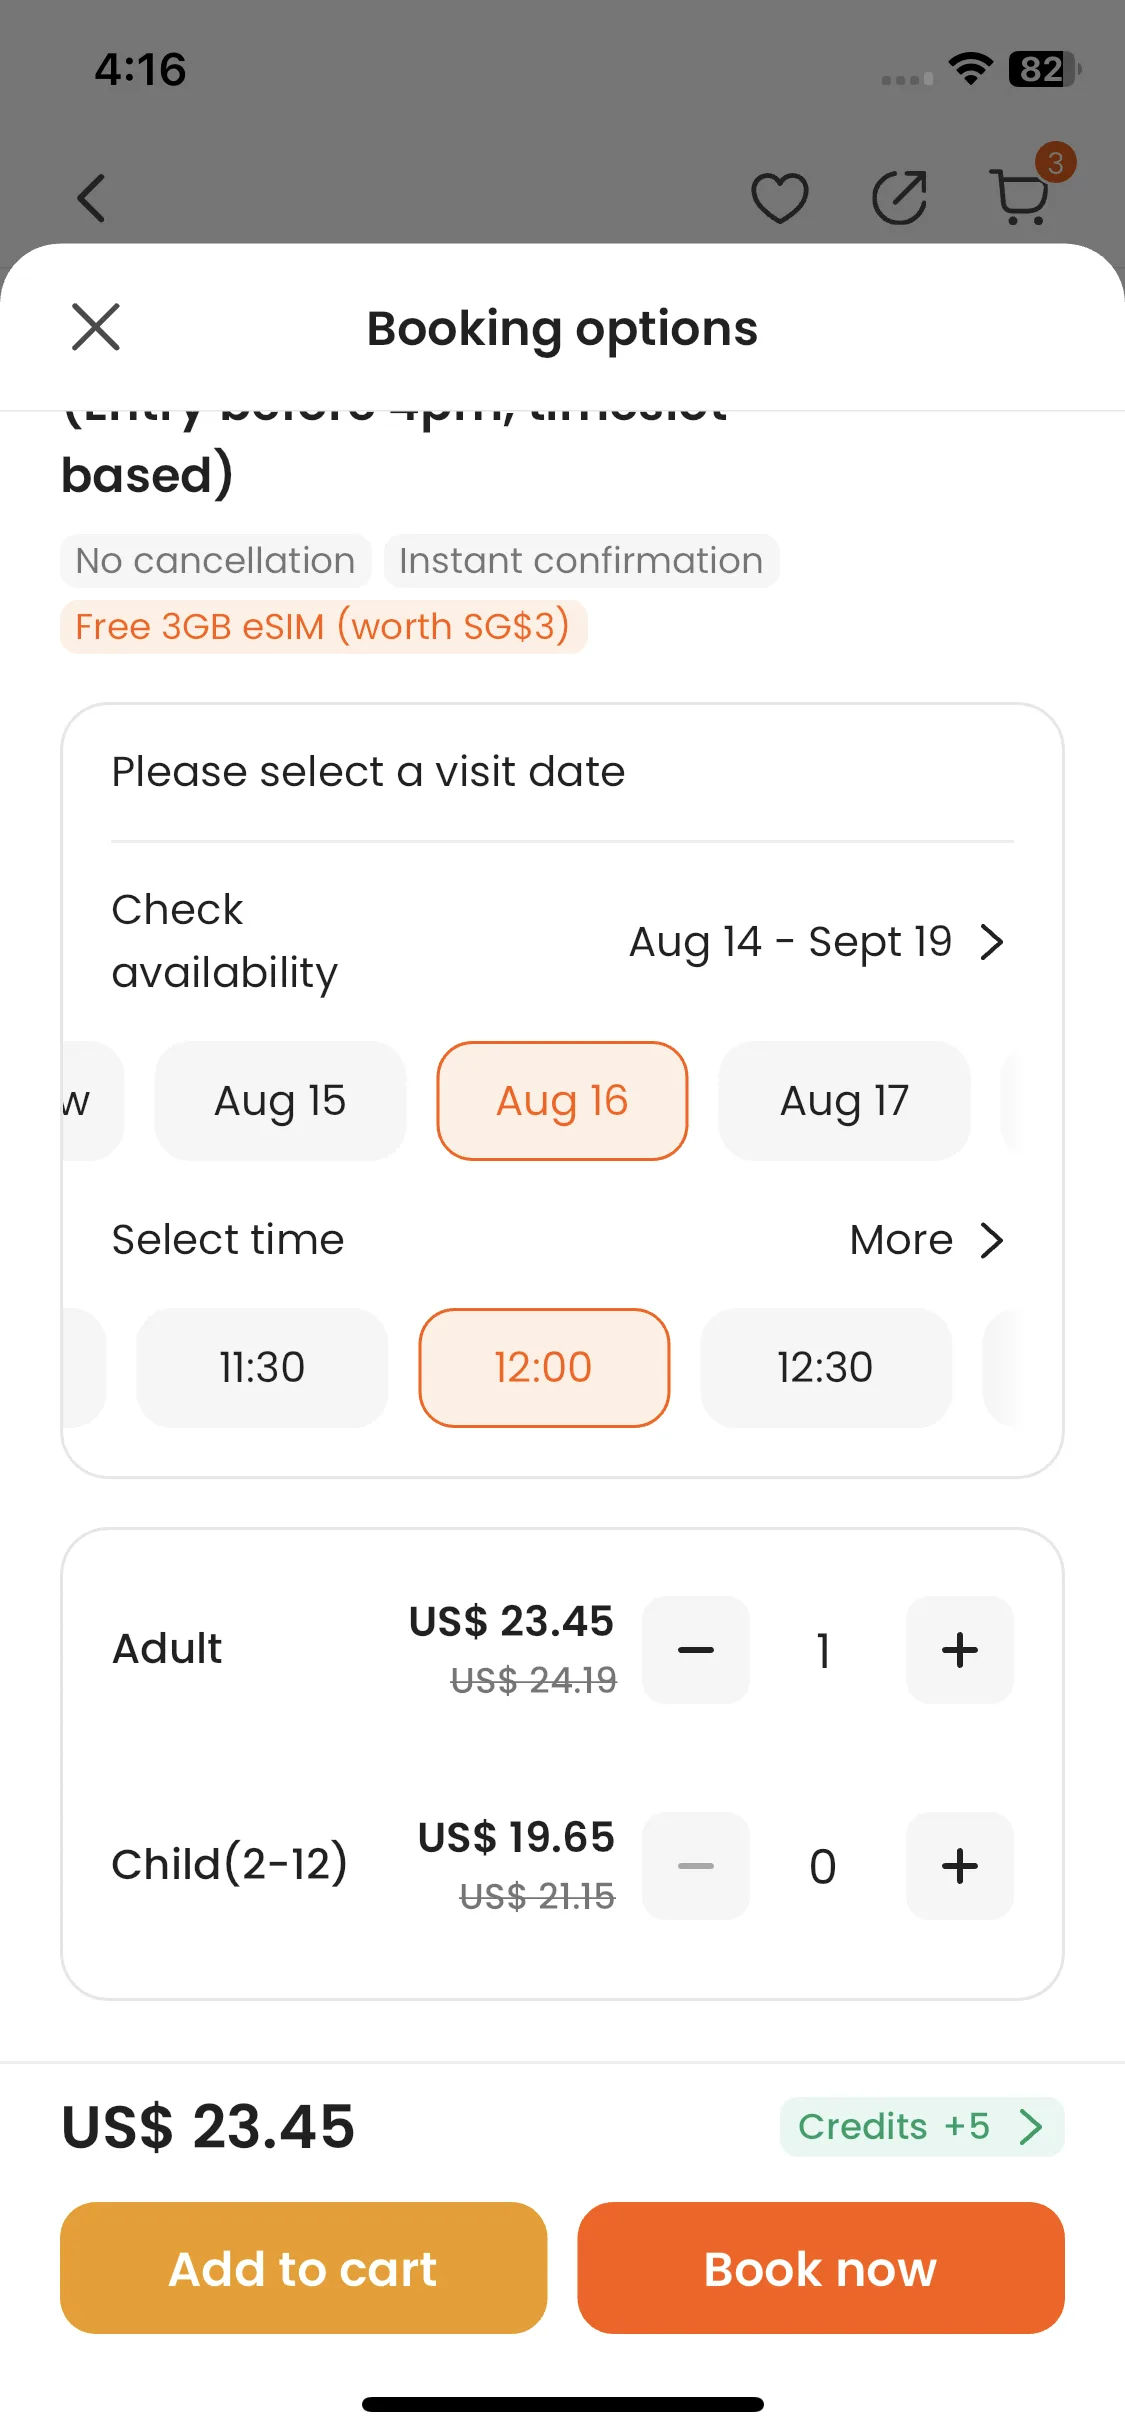
Task: Go back with the left arrow
Action: (x=91, y=197)
